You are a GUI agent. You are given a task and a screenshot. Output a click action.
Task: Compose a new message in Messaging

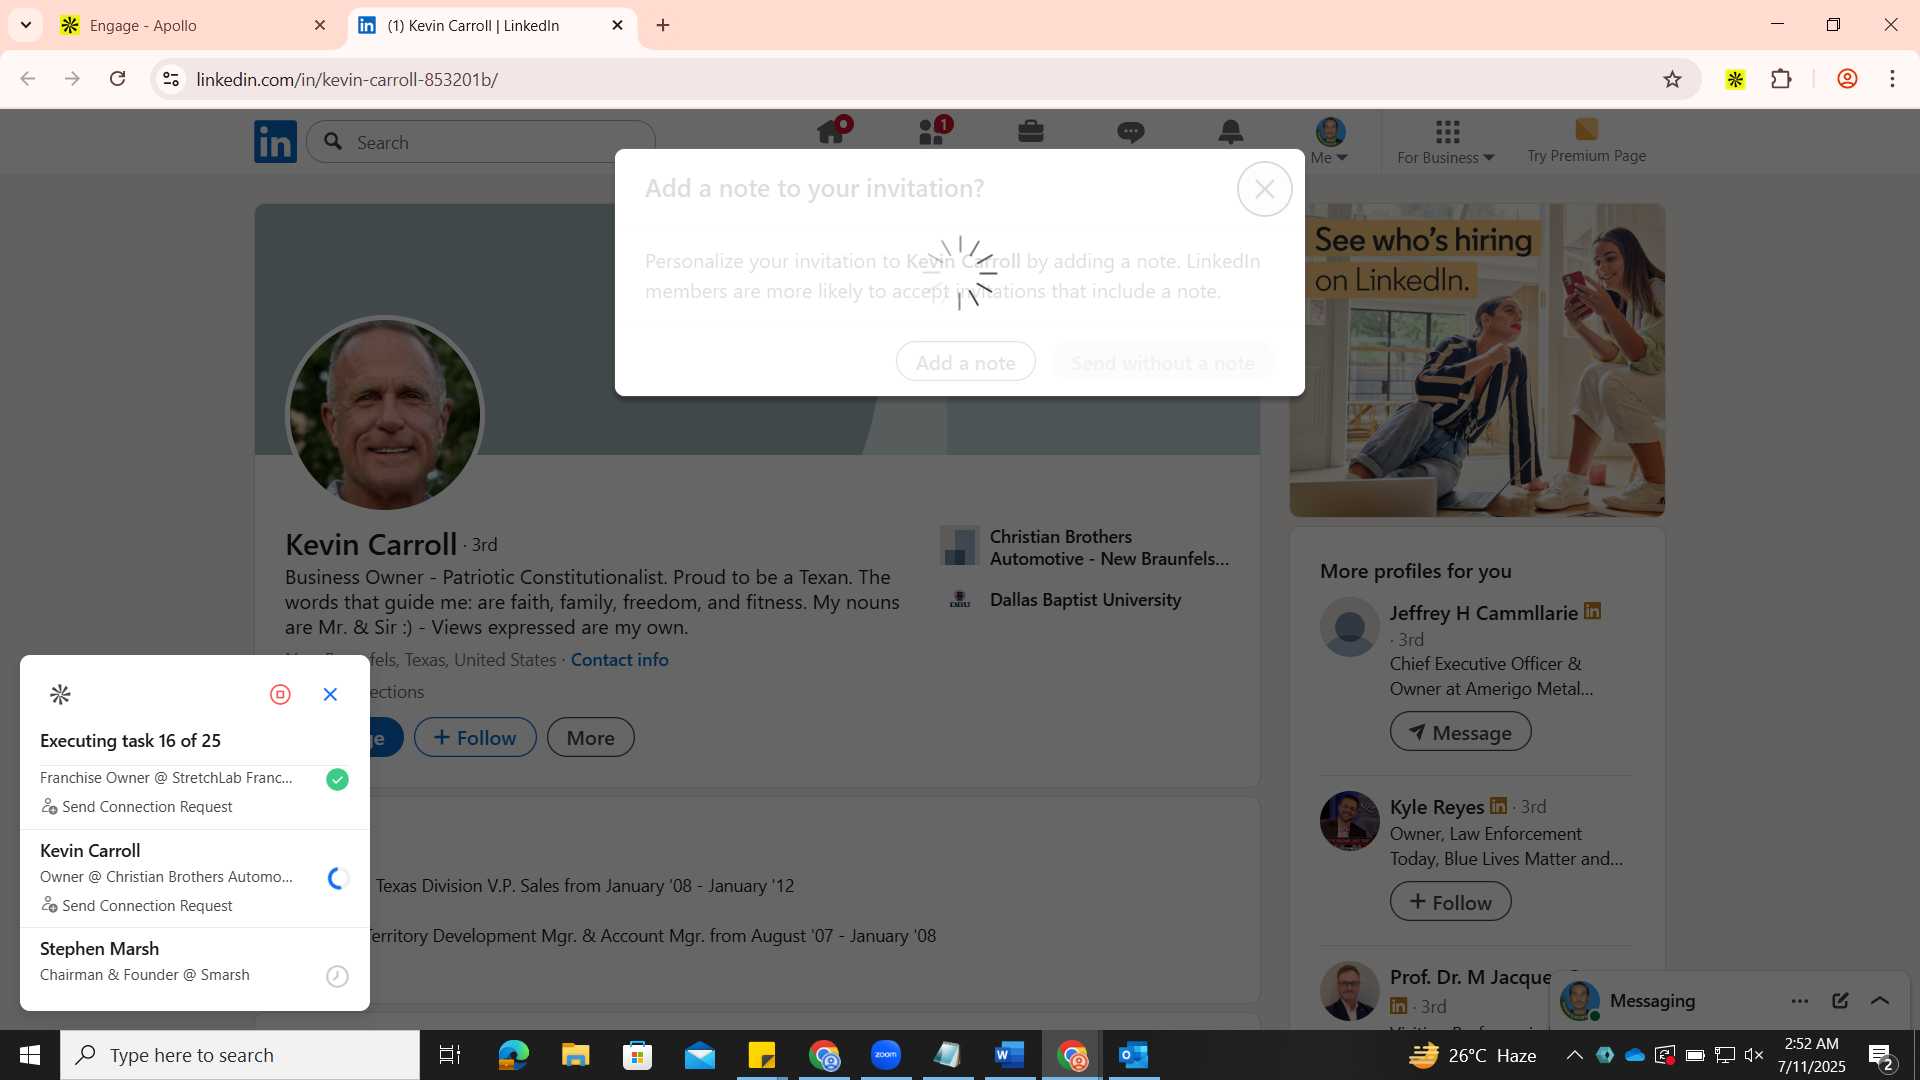(x=1840, y=1001)
